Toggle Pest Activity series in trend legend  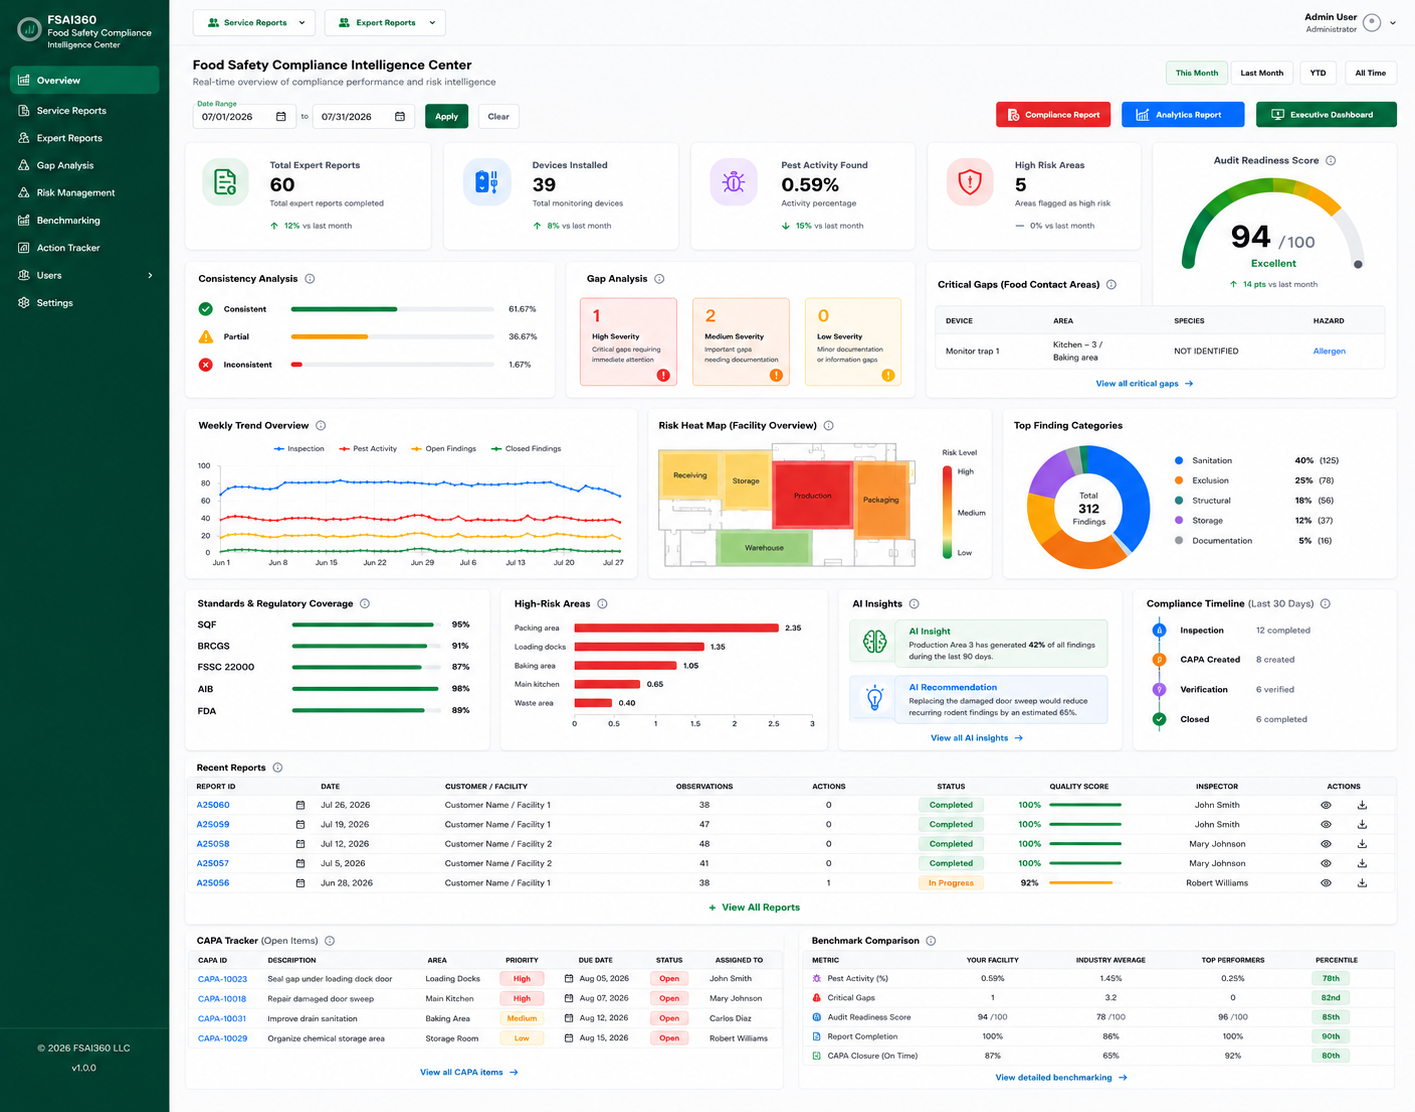tap(368, 449)
